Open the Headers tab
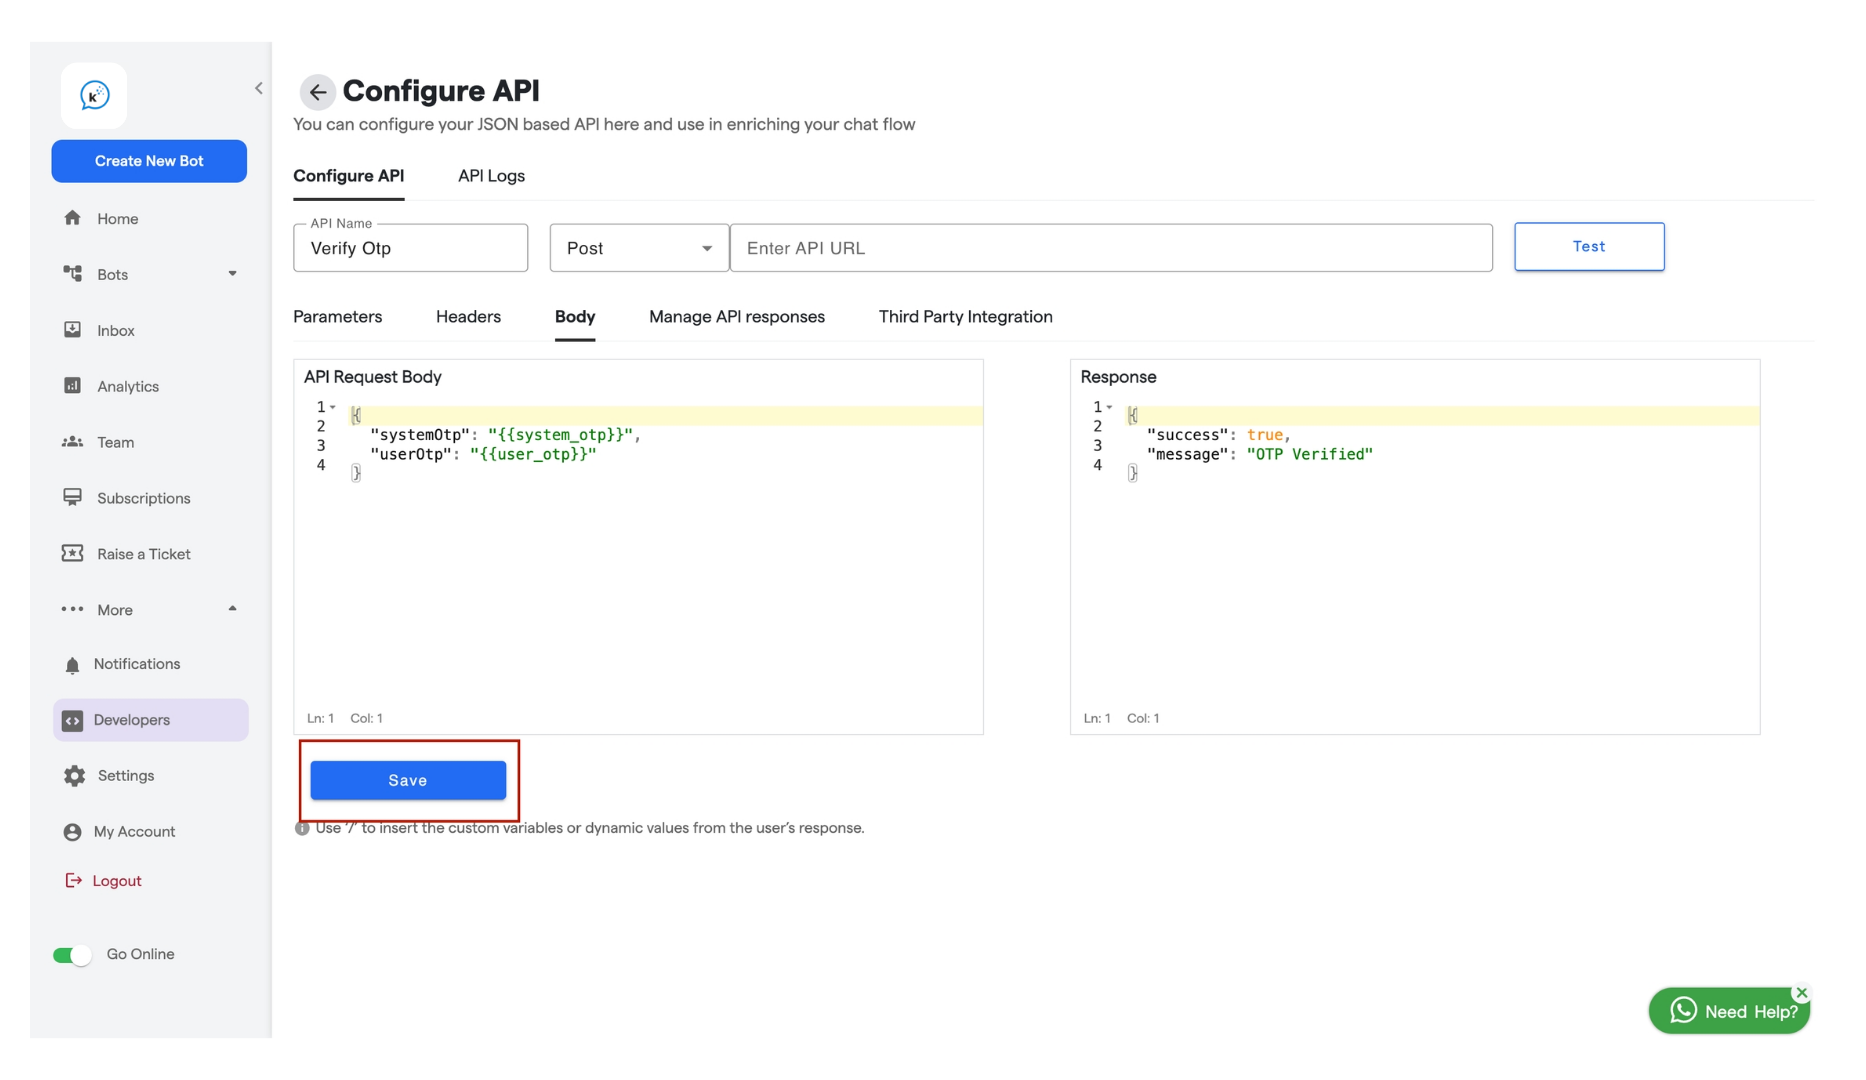Screen dimensions: 1866x1080 click(468, 317)
